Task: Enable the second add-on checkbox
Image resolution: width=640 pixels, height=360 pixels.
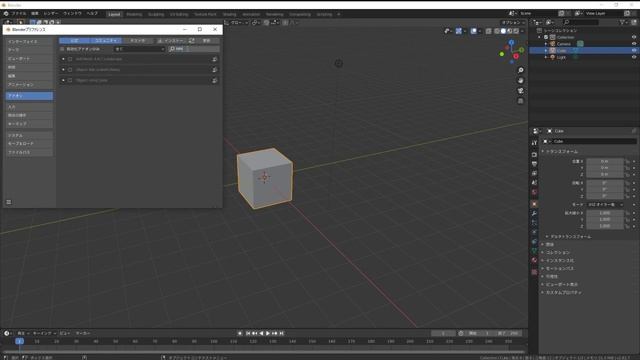Action: point(70,70)
